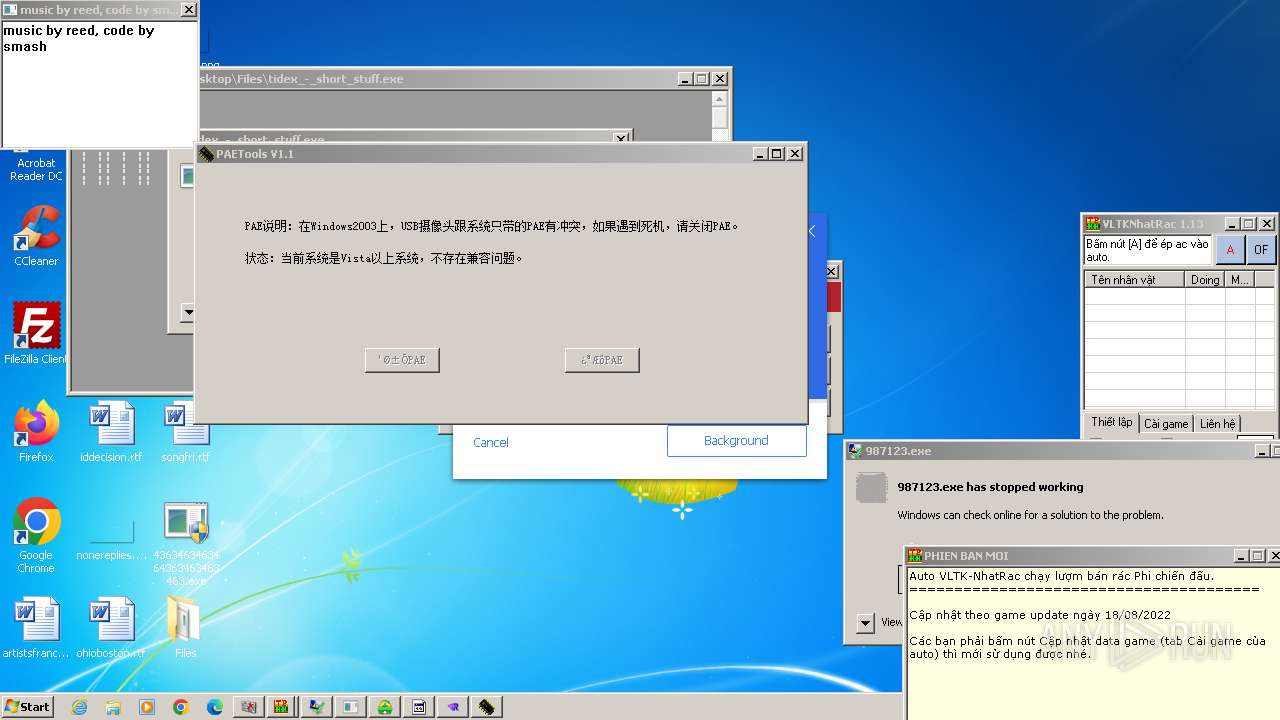
Task: Click the text area in music by reed window
Action: tap(99, 84)
